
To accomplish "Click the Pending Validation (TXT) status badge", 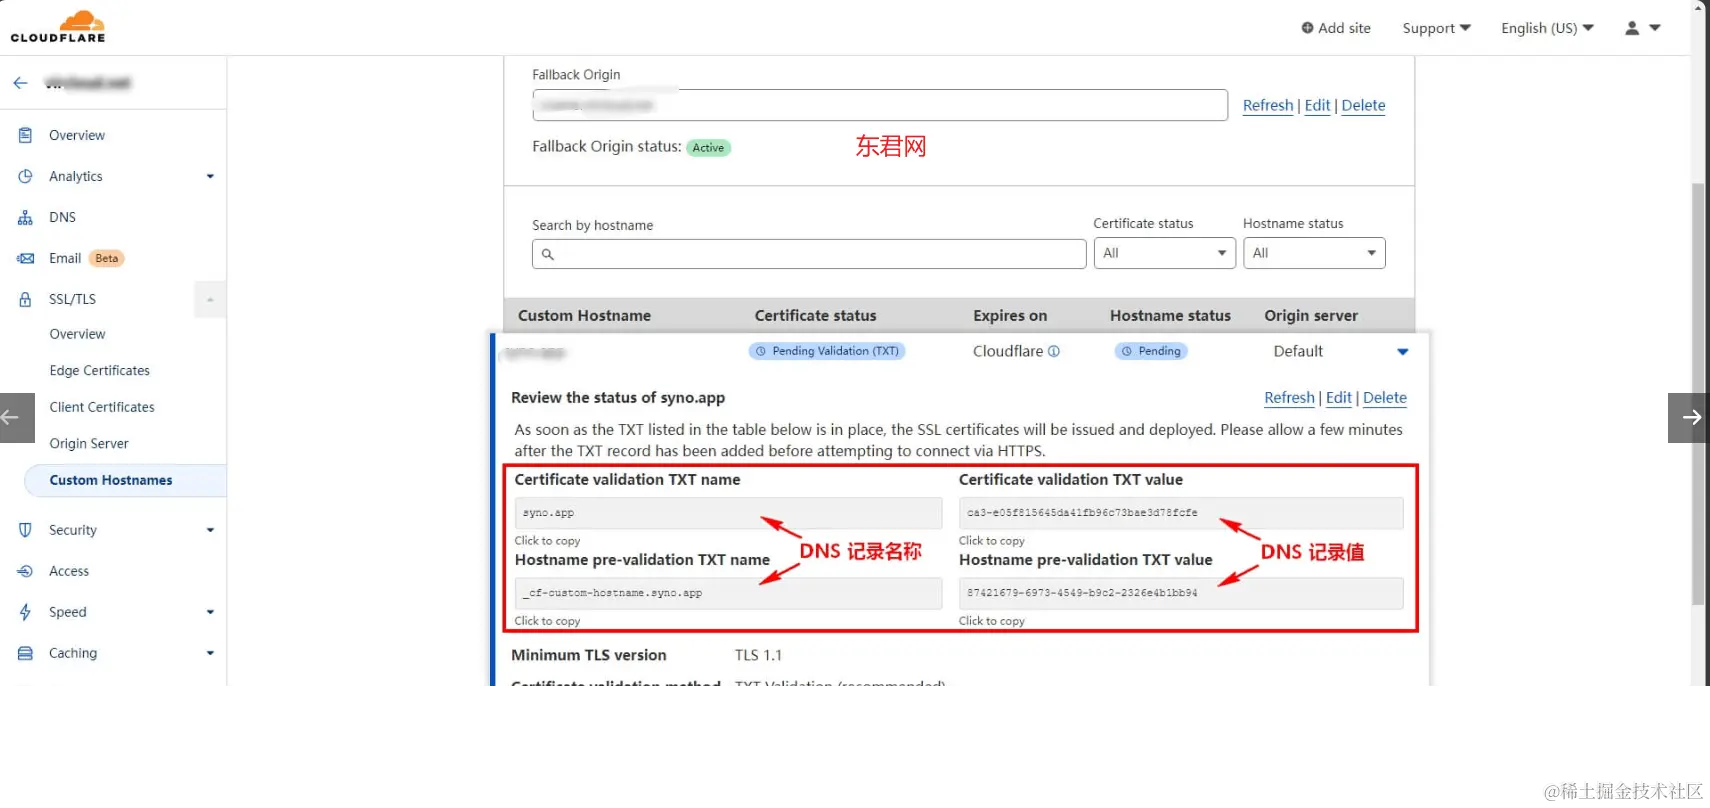I will pyautogui.click(x=827, y=351).
